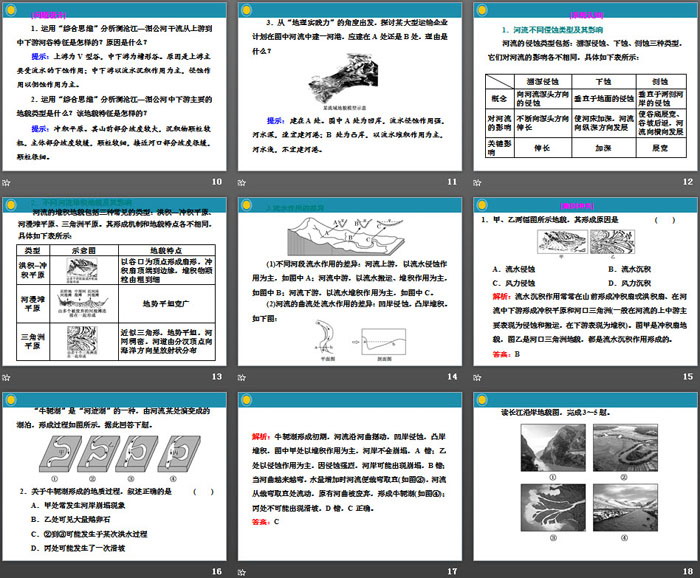Click slide number 14 label
Screen dimensions: 700x578
(452, 377)
